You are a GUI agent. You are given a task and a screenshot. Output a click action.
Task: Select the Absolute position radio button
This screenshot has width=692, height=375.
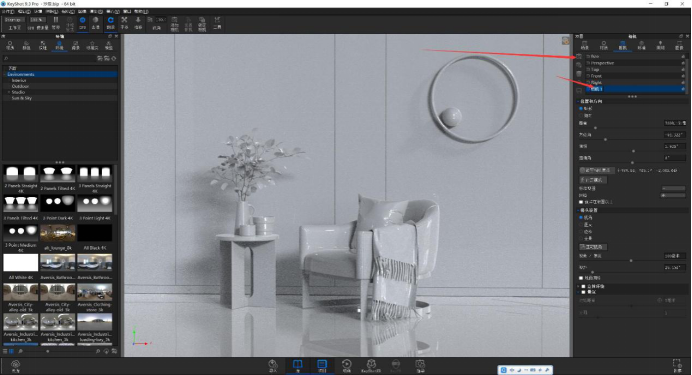(x=581, y=116)
